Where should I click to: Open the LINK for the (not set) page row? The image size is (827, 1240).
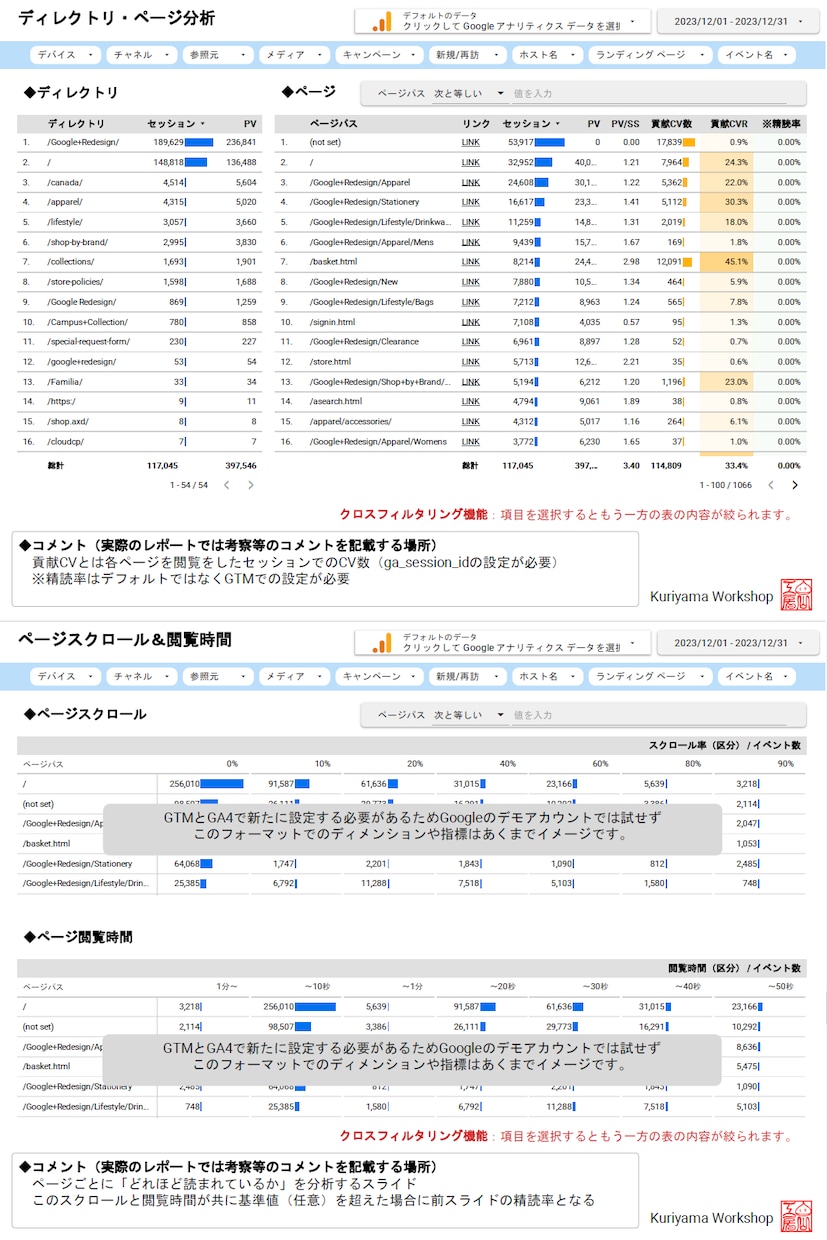click(x=470, y=143)
